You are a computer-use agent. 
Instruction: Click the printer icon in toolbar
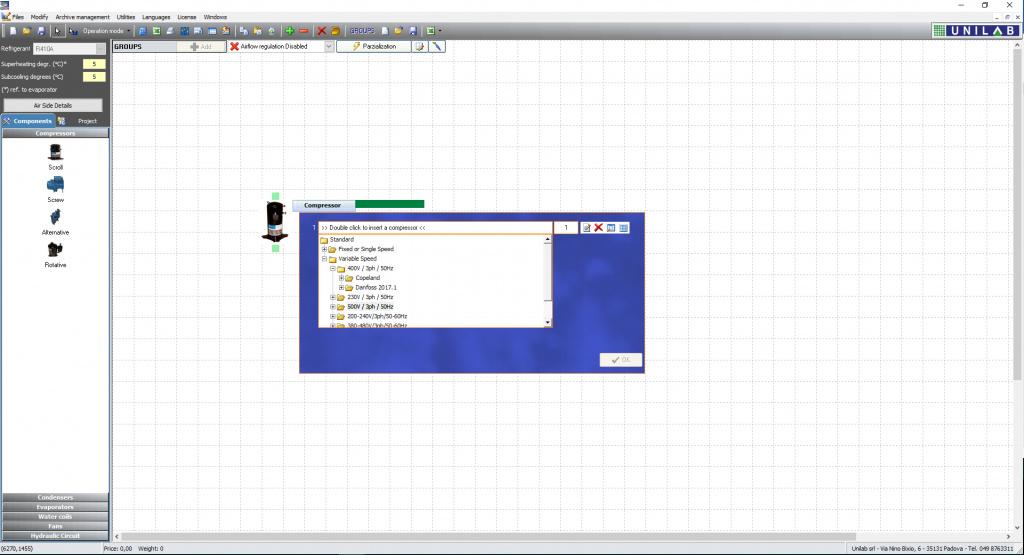pyautogui.click(x=170, y=31)
